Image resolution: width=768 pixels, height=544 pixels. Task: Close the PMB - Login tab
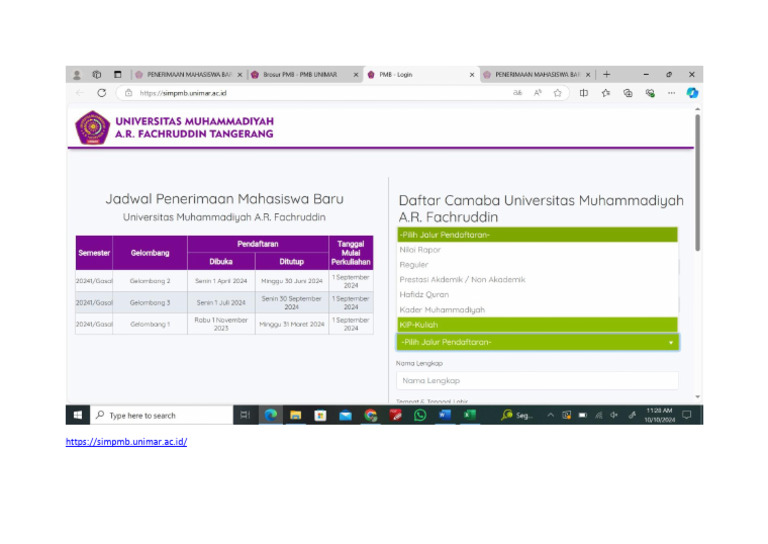tap(472, 75)
